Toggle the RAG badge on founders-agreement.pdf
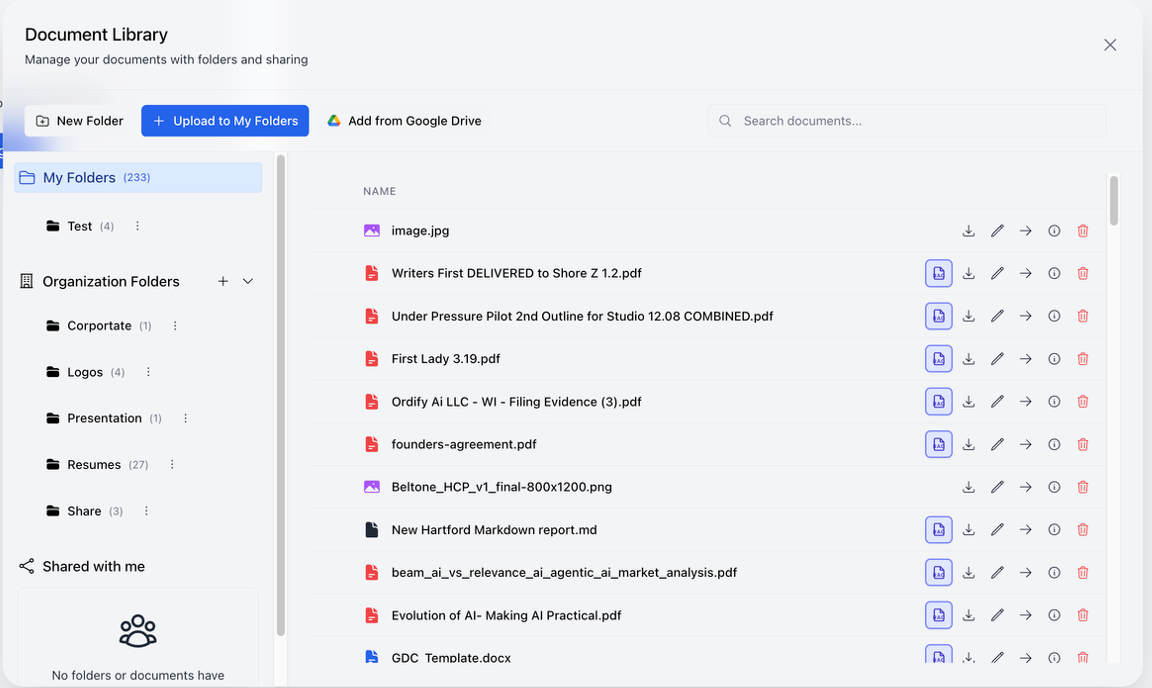The width and height of the screenshot is (1152, 688). pos(938,444)
